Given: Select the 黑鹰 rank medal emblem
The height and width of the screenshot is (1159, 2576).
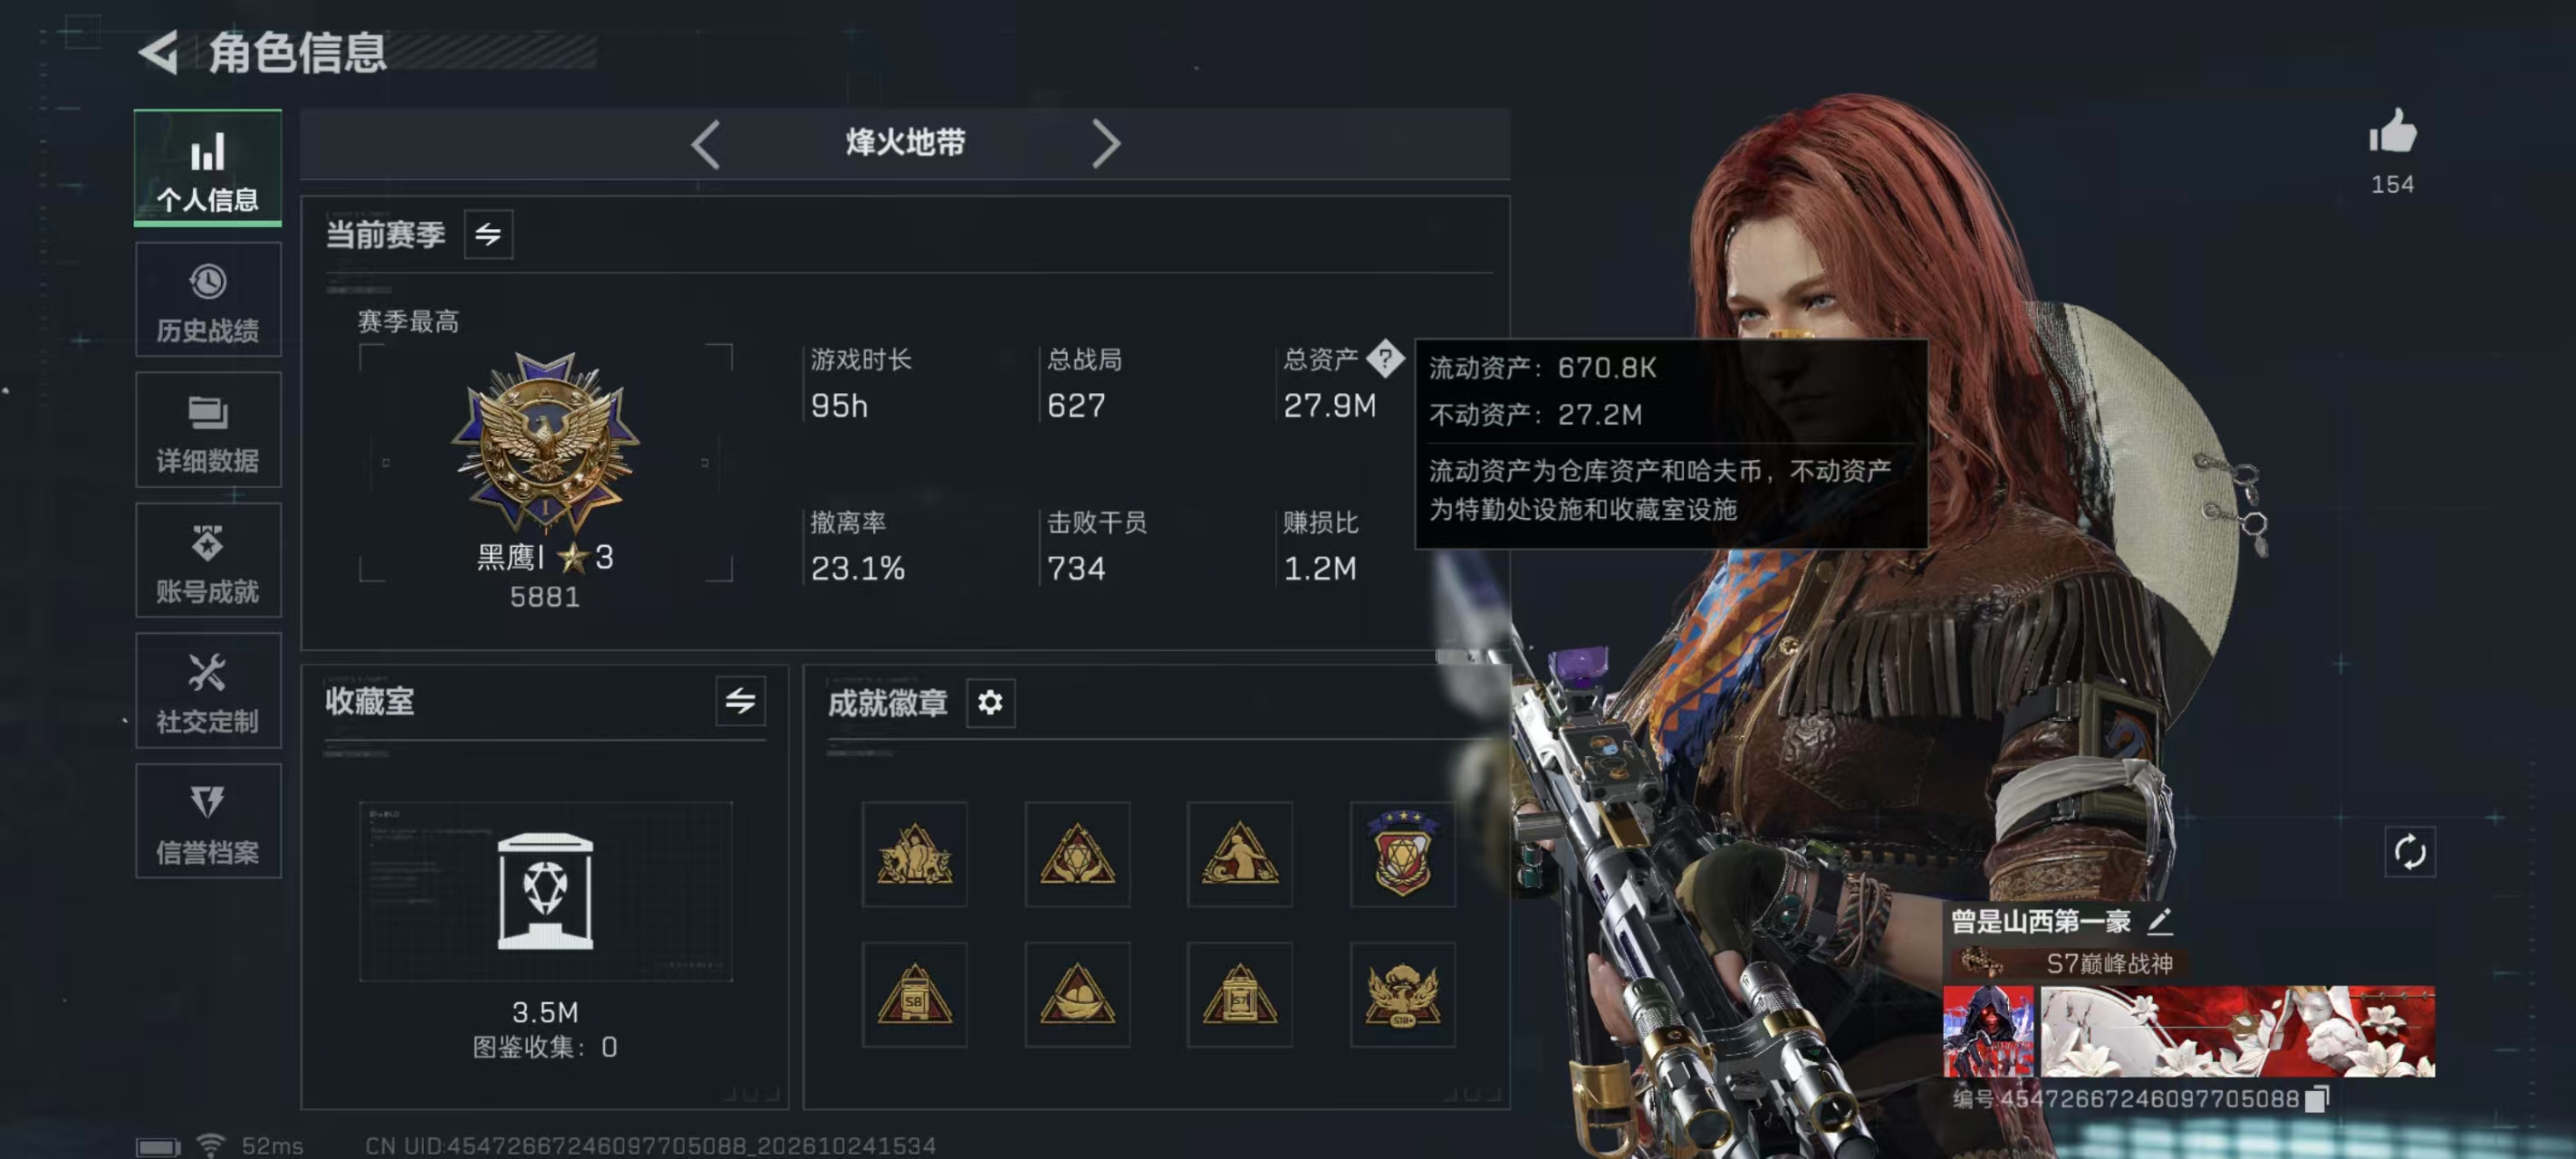Looking at the screenshot, I should click(545, 442).
